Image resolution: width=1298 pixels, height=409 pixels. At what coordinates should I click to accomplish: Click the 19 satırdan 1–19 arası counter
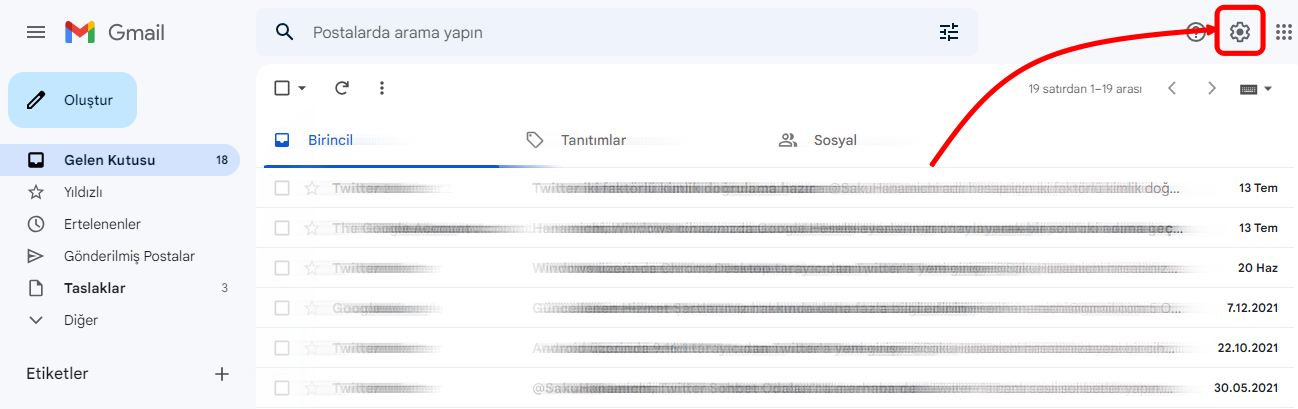[1085, 89]
